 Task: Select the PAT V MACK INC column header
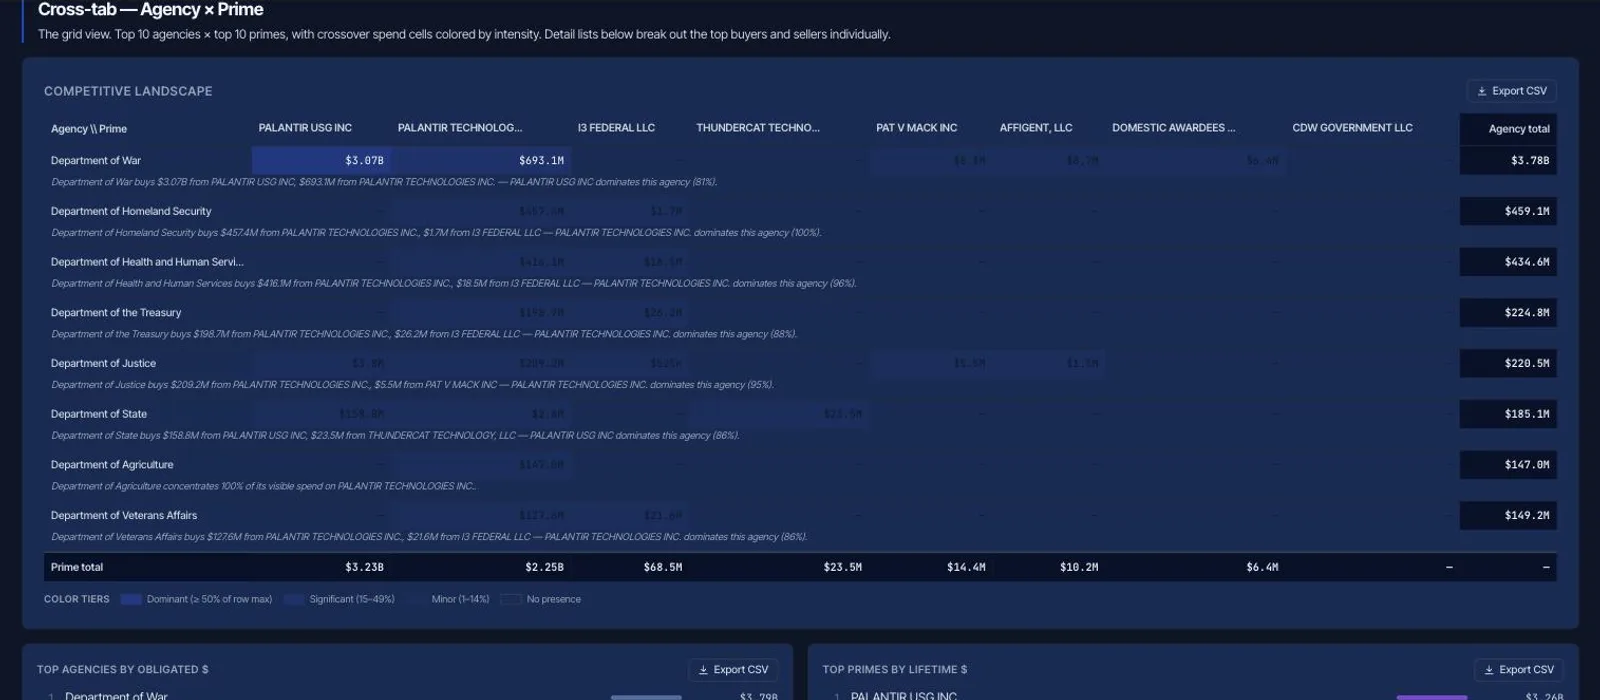pos(917,128)
